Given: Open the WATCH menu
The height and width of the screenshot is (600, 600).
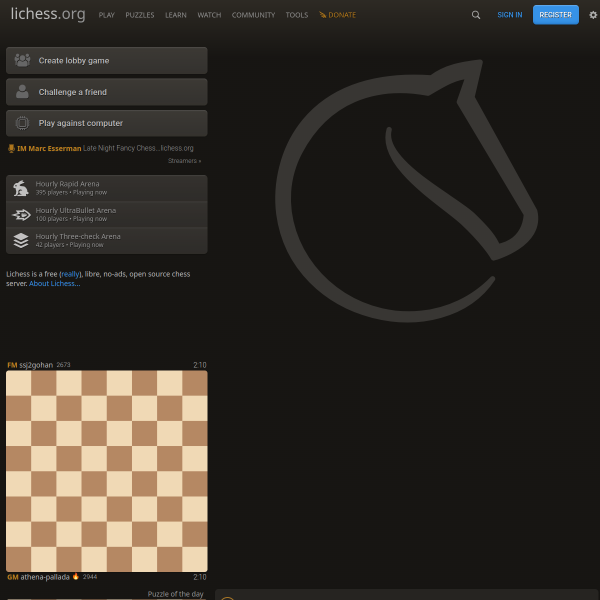Looking at the screenshot, I should (x=209, y=15).
